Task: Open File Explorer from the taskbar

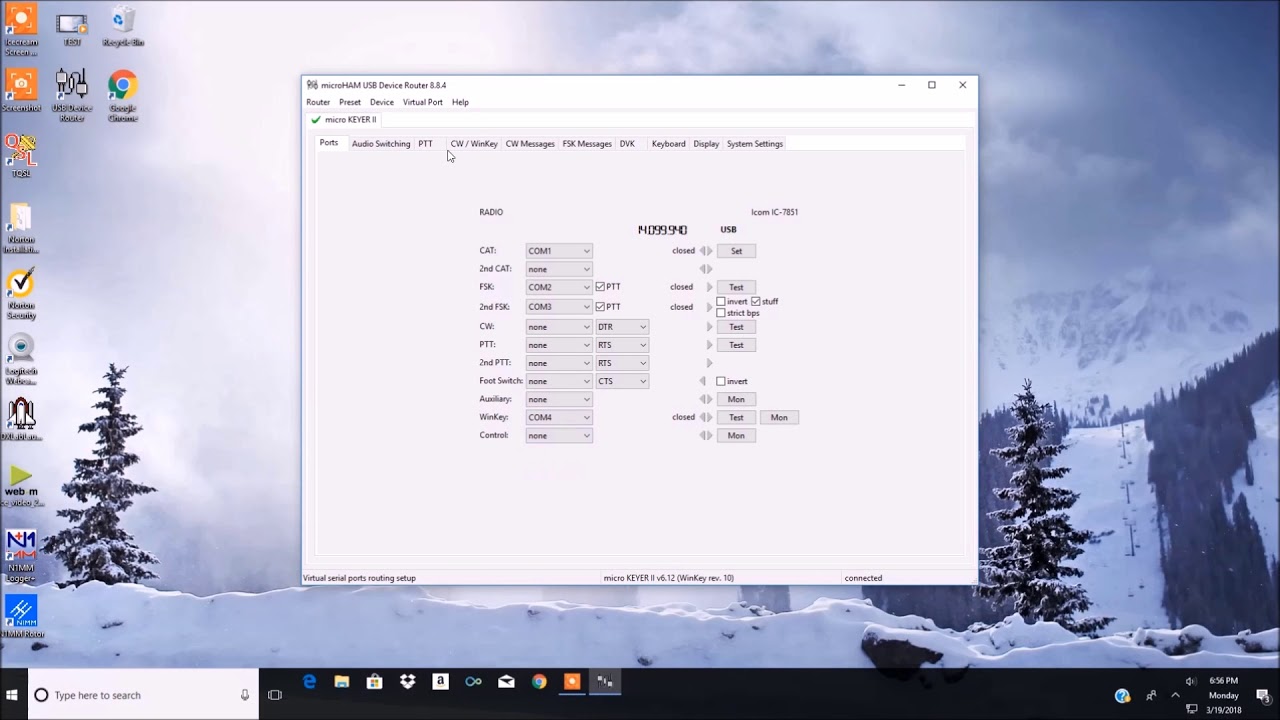Action: [x=342, y=682]
